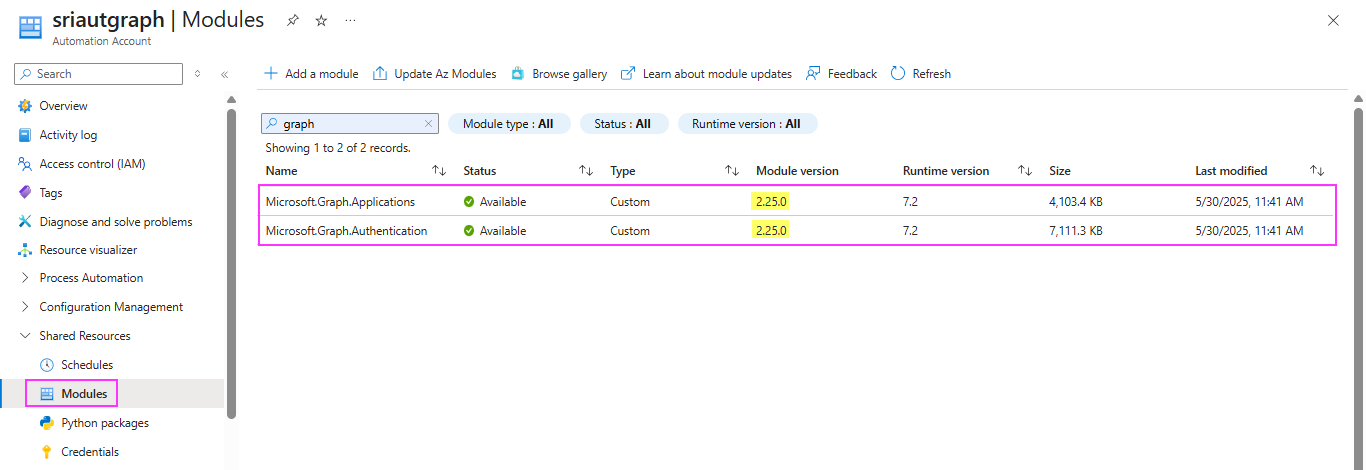Open Python packages page
Viewport: 1366px width, 470px height.
(x=105, y=423)
